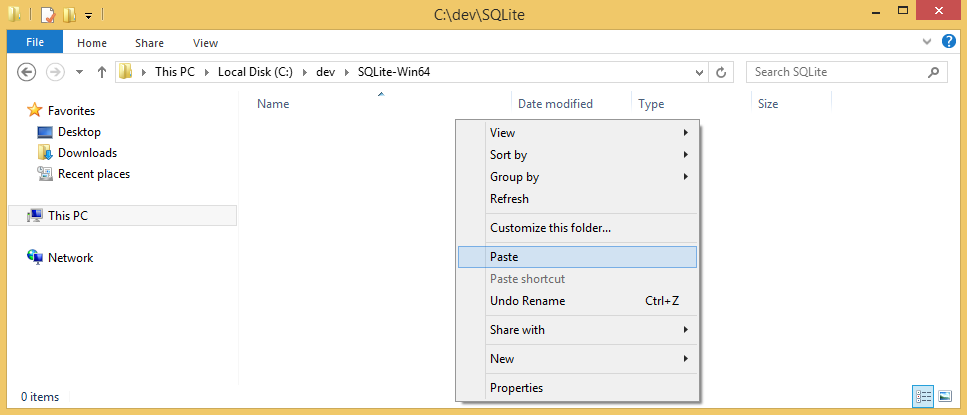Open the Customize Quick Access Toolbar dropdown
The height and width of the screenshot is (415, 967).
[x=88, y=15]
